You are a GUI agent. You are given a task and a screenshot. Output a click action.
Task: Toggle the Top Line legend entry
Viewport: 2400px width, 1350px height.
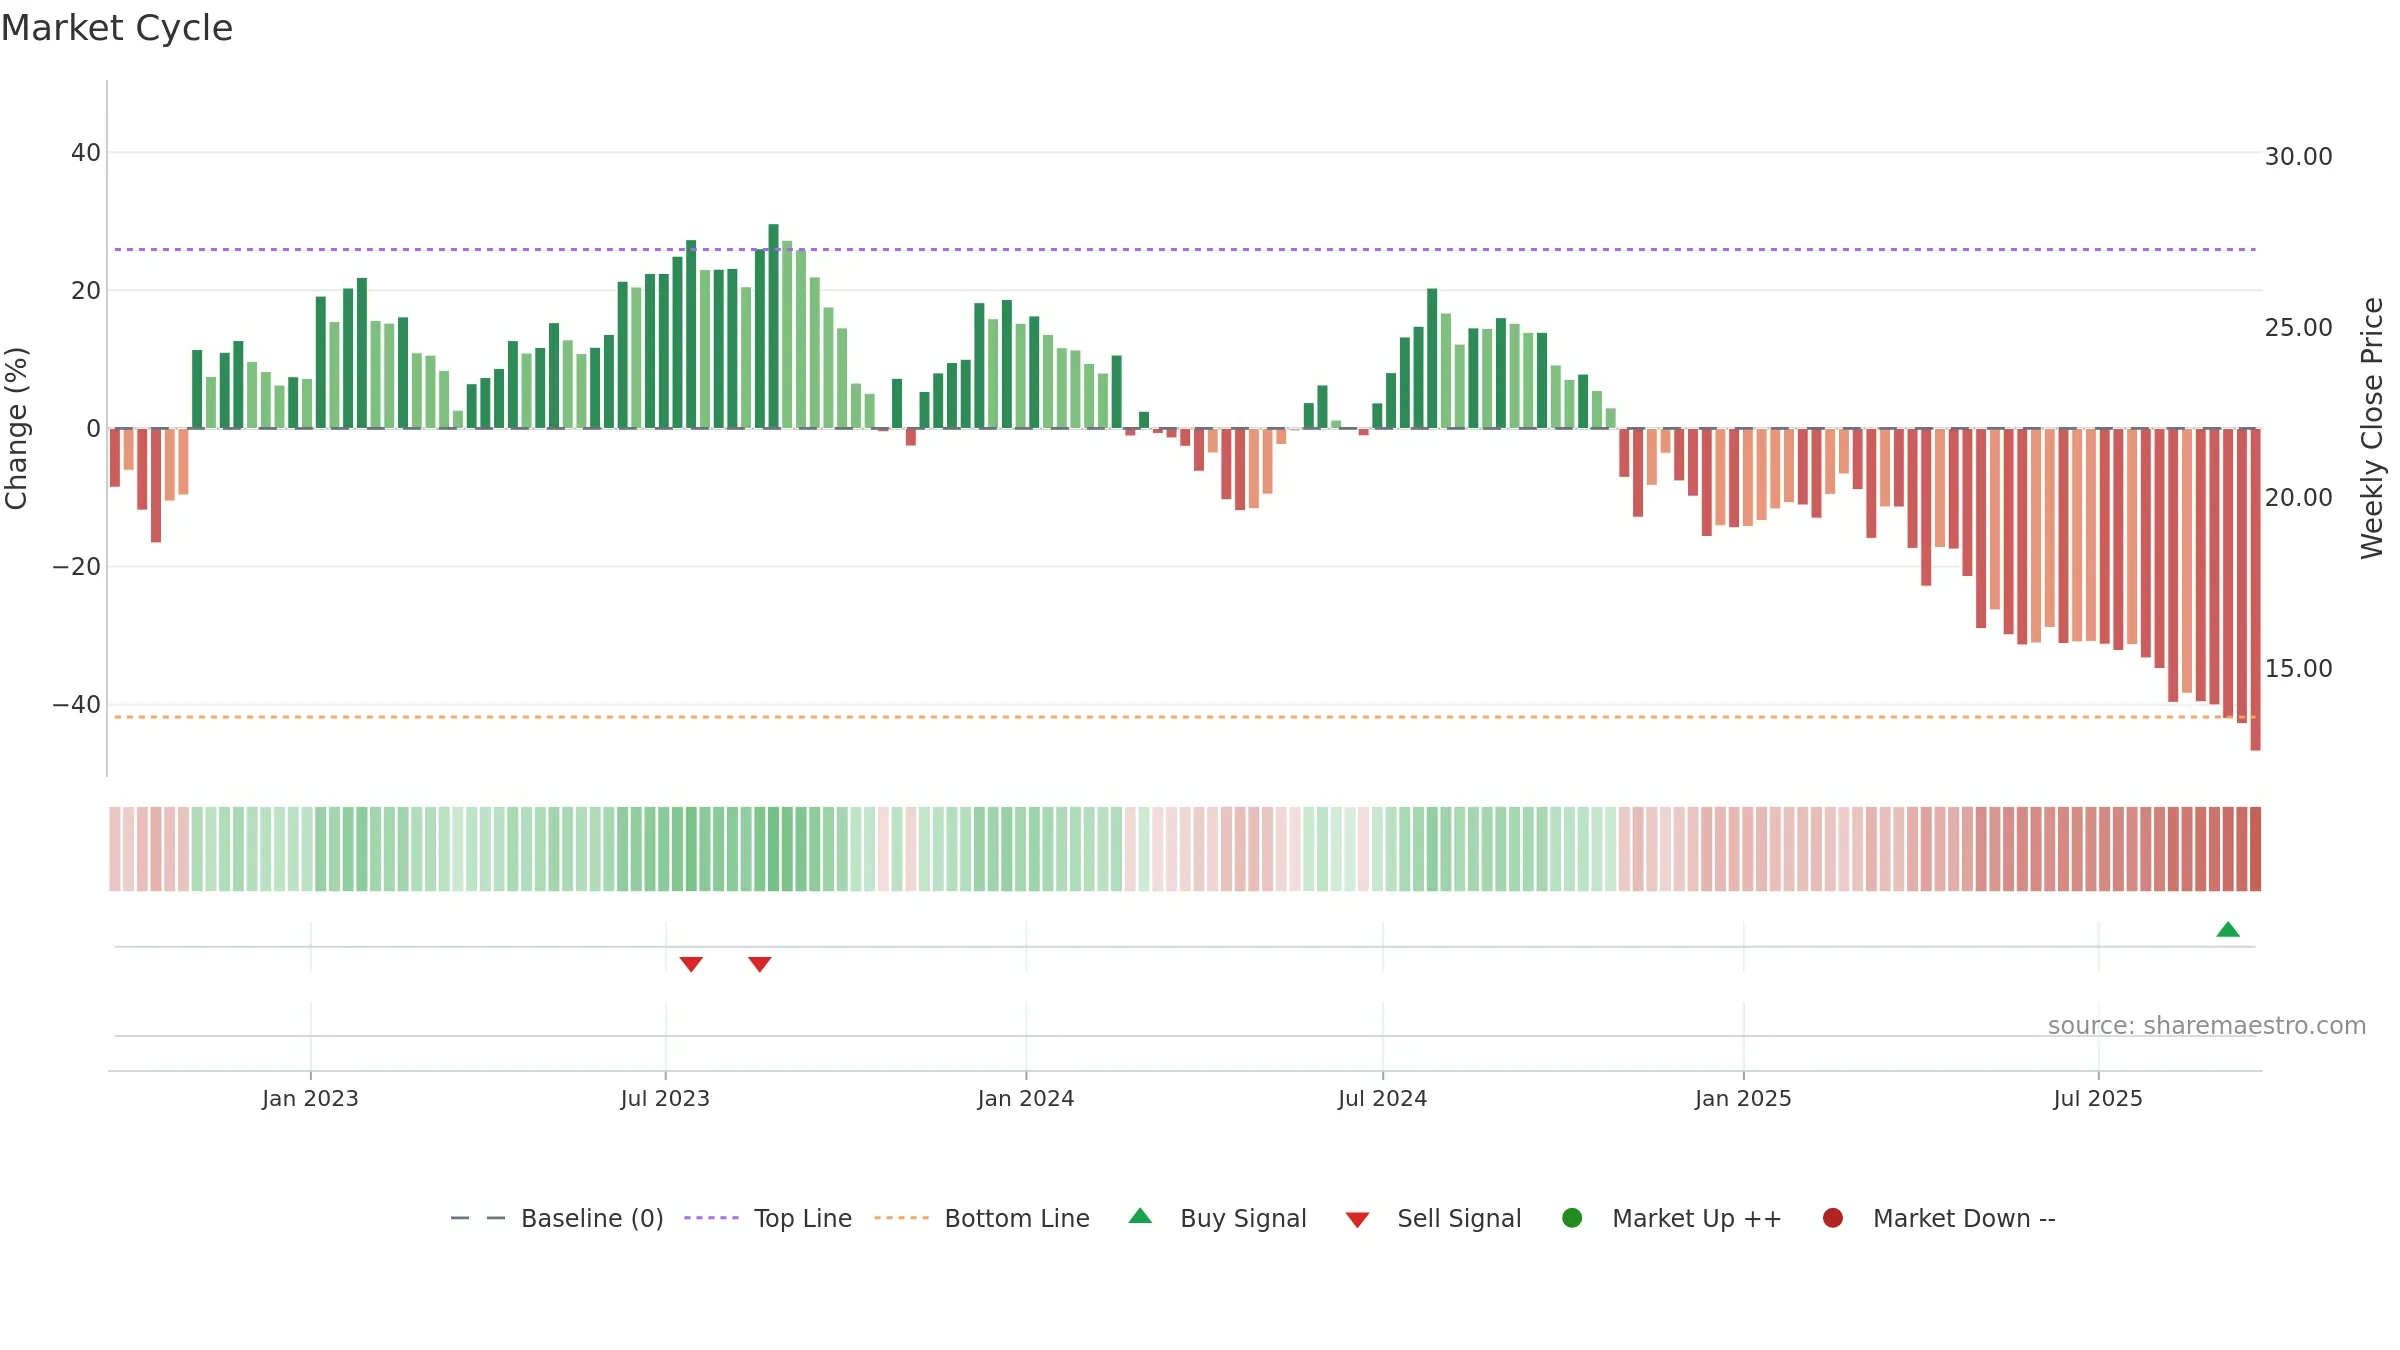click(x=768, y=1218)
